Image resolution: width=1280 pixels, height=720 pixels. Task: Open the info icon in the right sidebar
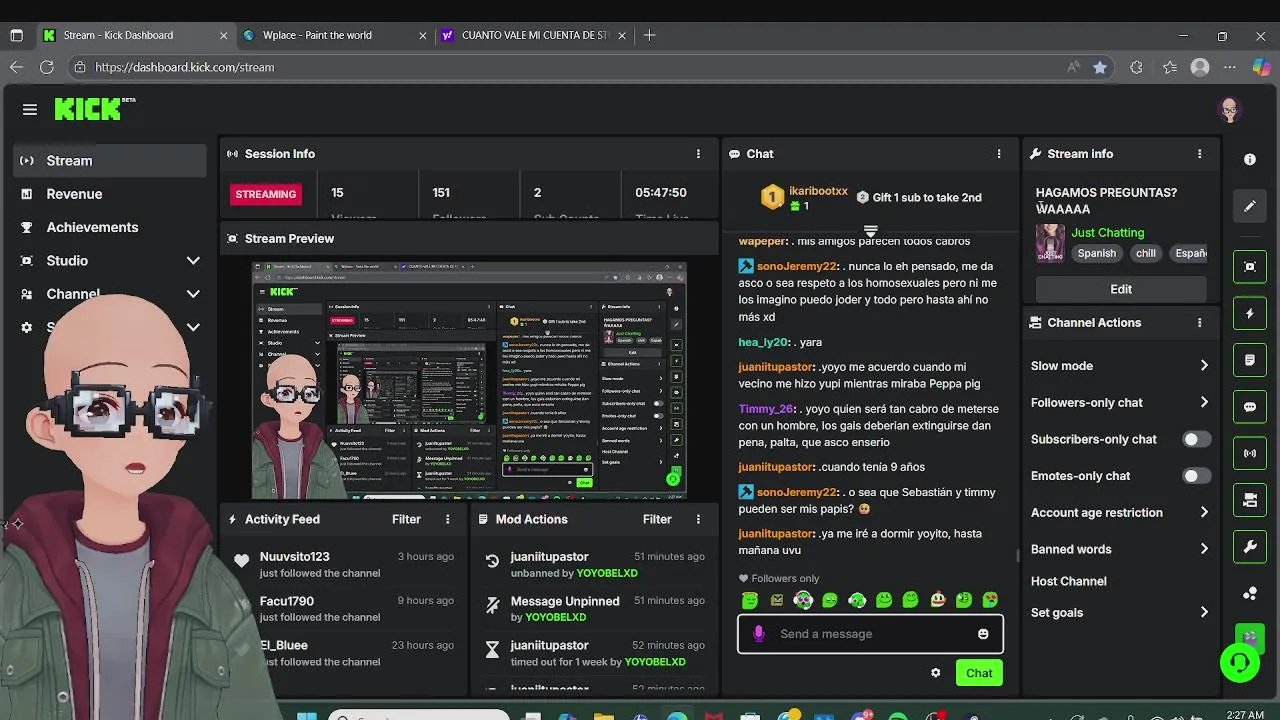click(x=1250, y=159)
